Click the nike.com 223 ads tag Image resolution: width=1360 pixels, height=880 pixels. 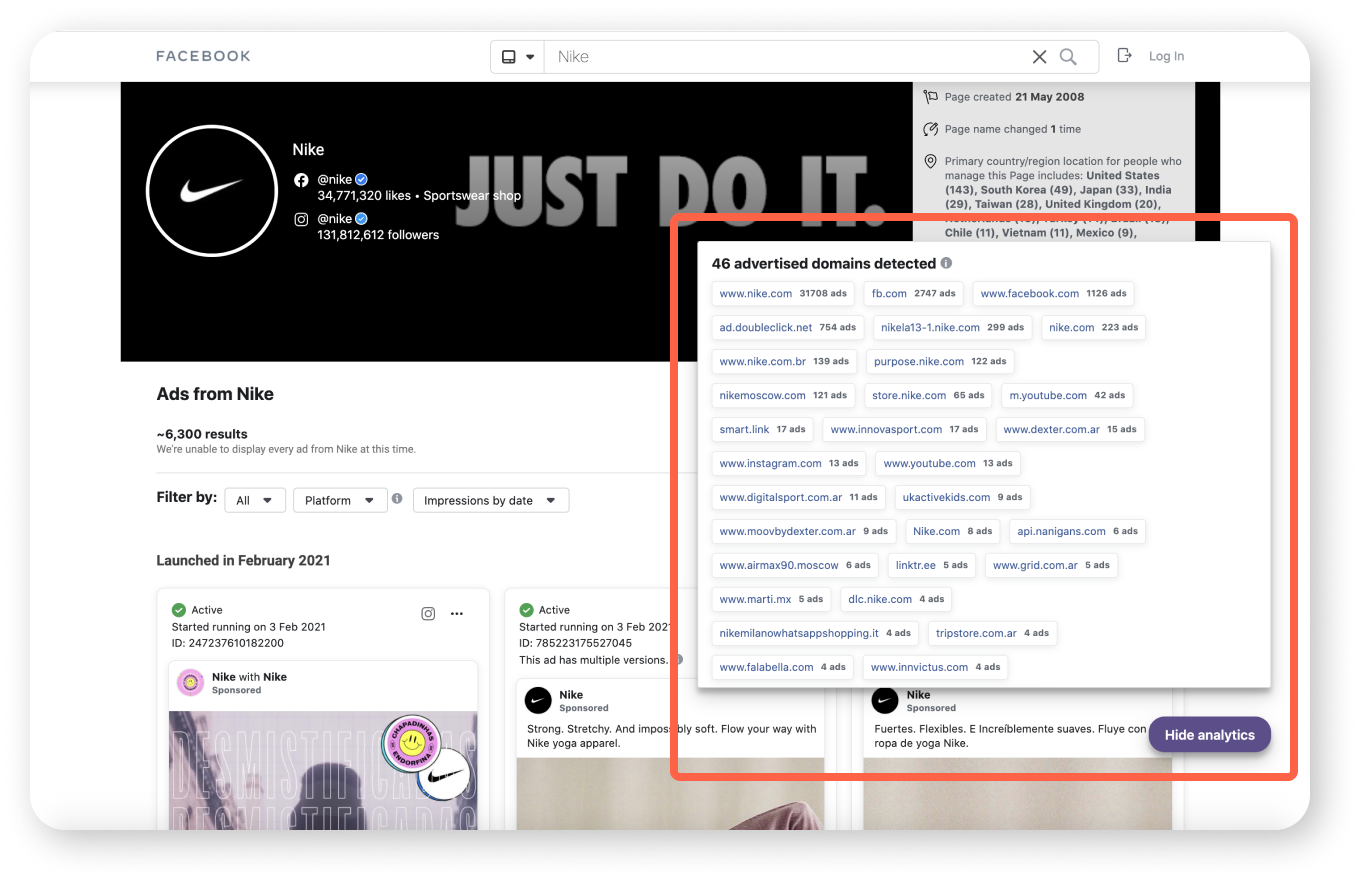1094,328
